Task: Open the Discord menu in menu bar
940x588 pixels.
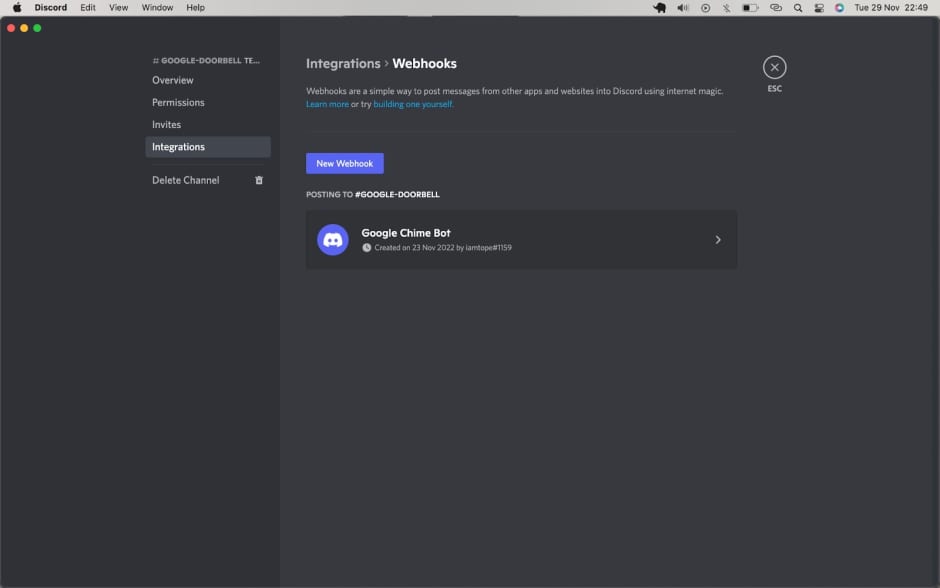Action: click(x=50, y=8)
